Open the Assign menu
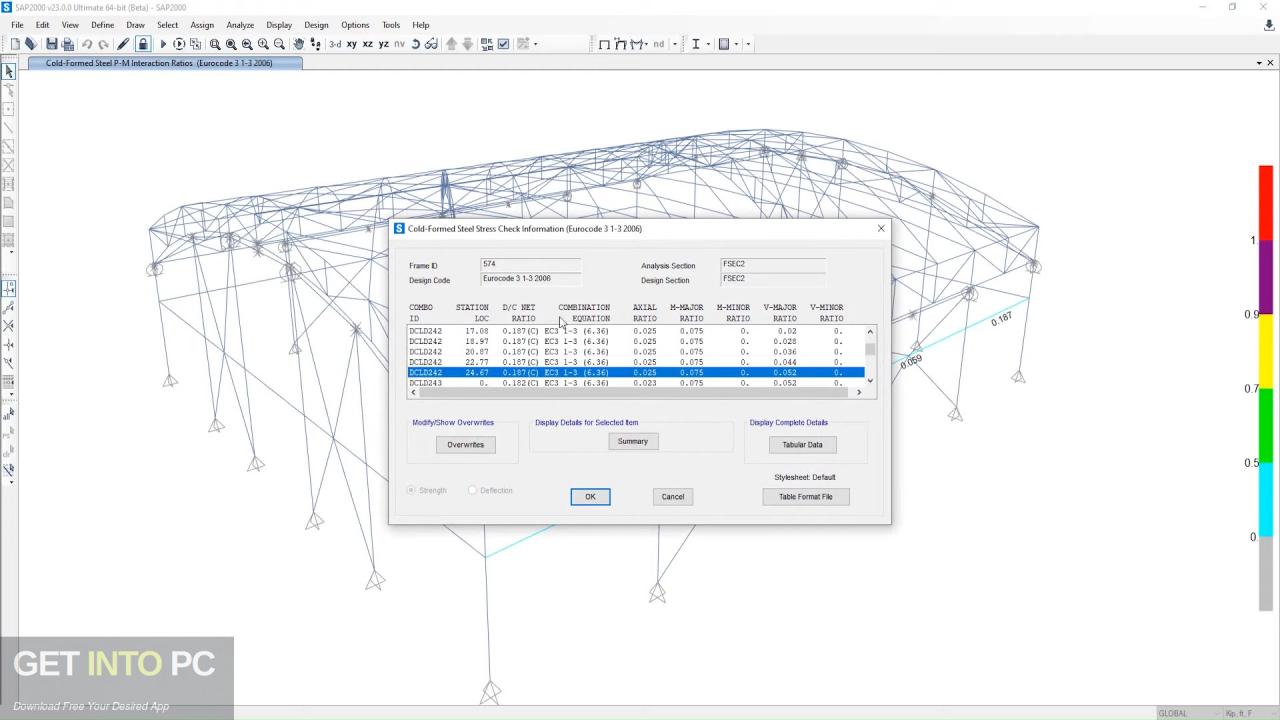The width and height of the screenshot is (1280, 720). pyautogui.click(x=202, y=25)
